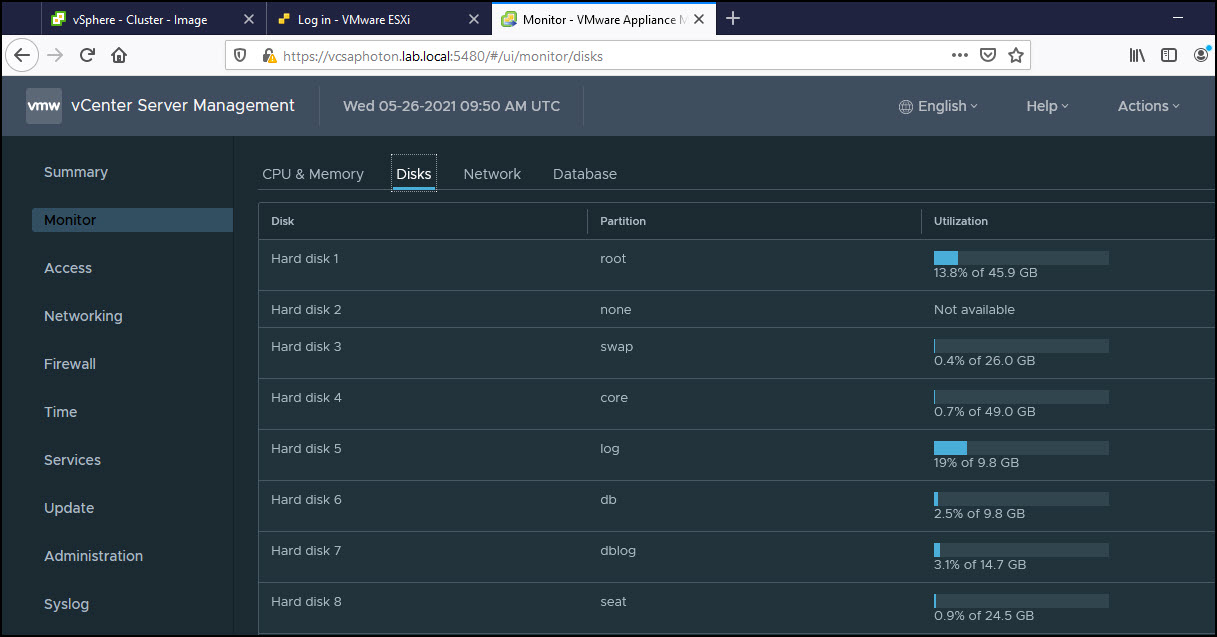Open the Database tab
The width and height of the screenshot is (1217, 637).
pyautogui.click(x=585, y=174)
